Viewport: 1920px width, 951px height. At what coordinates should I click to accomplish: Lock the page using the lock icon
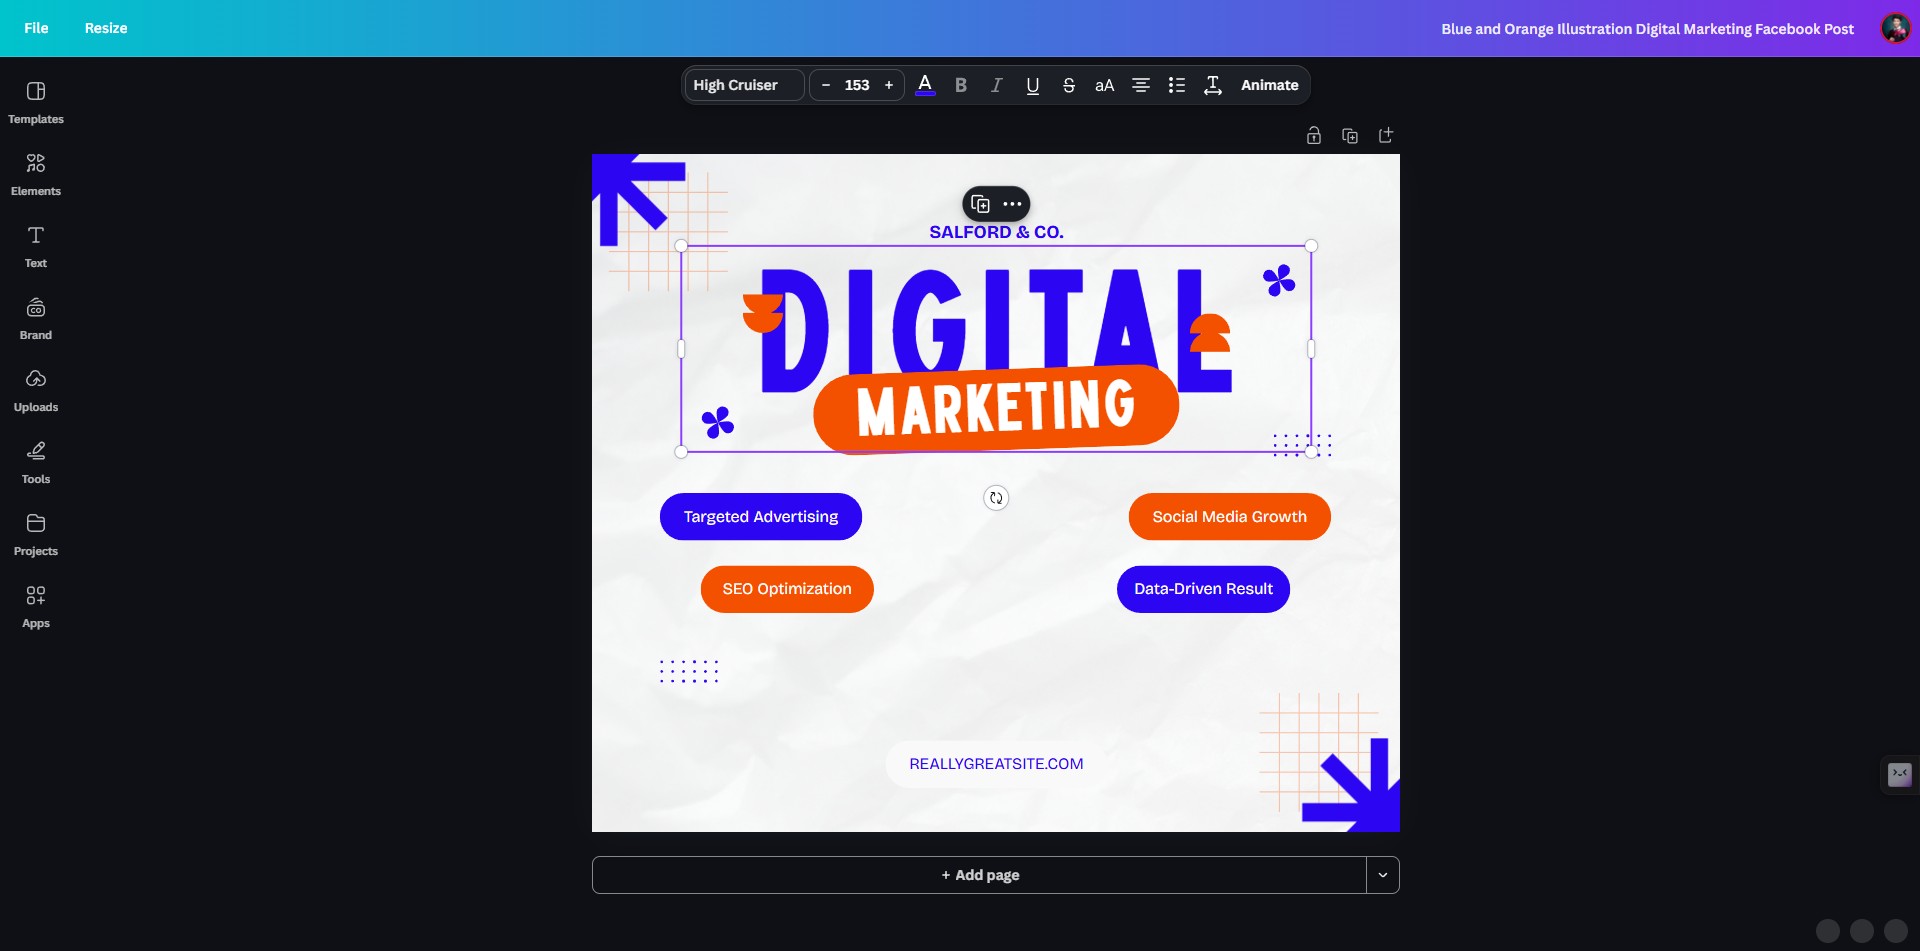point(1314,135)
